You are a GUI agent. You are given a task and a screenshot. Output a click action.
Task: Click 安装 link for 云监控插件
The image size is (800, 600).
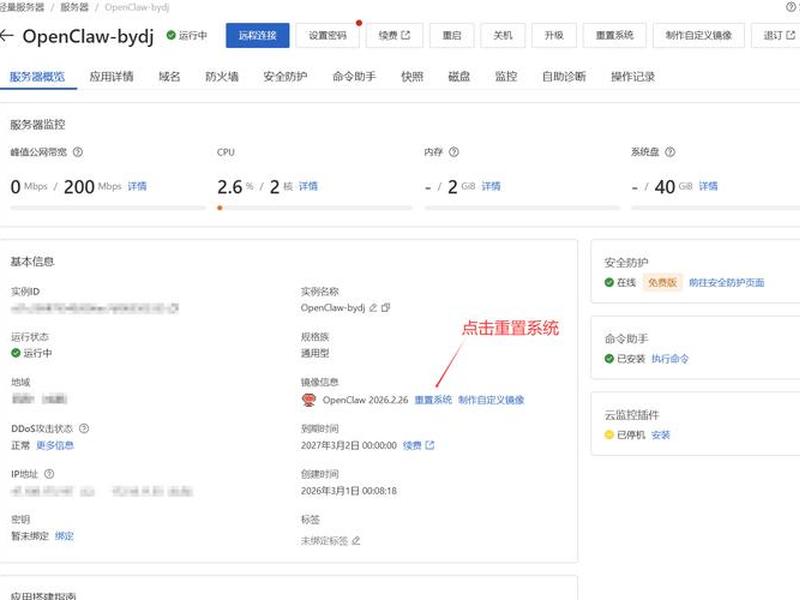click(x=661, y=435)
